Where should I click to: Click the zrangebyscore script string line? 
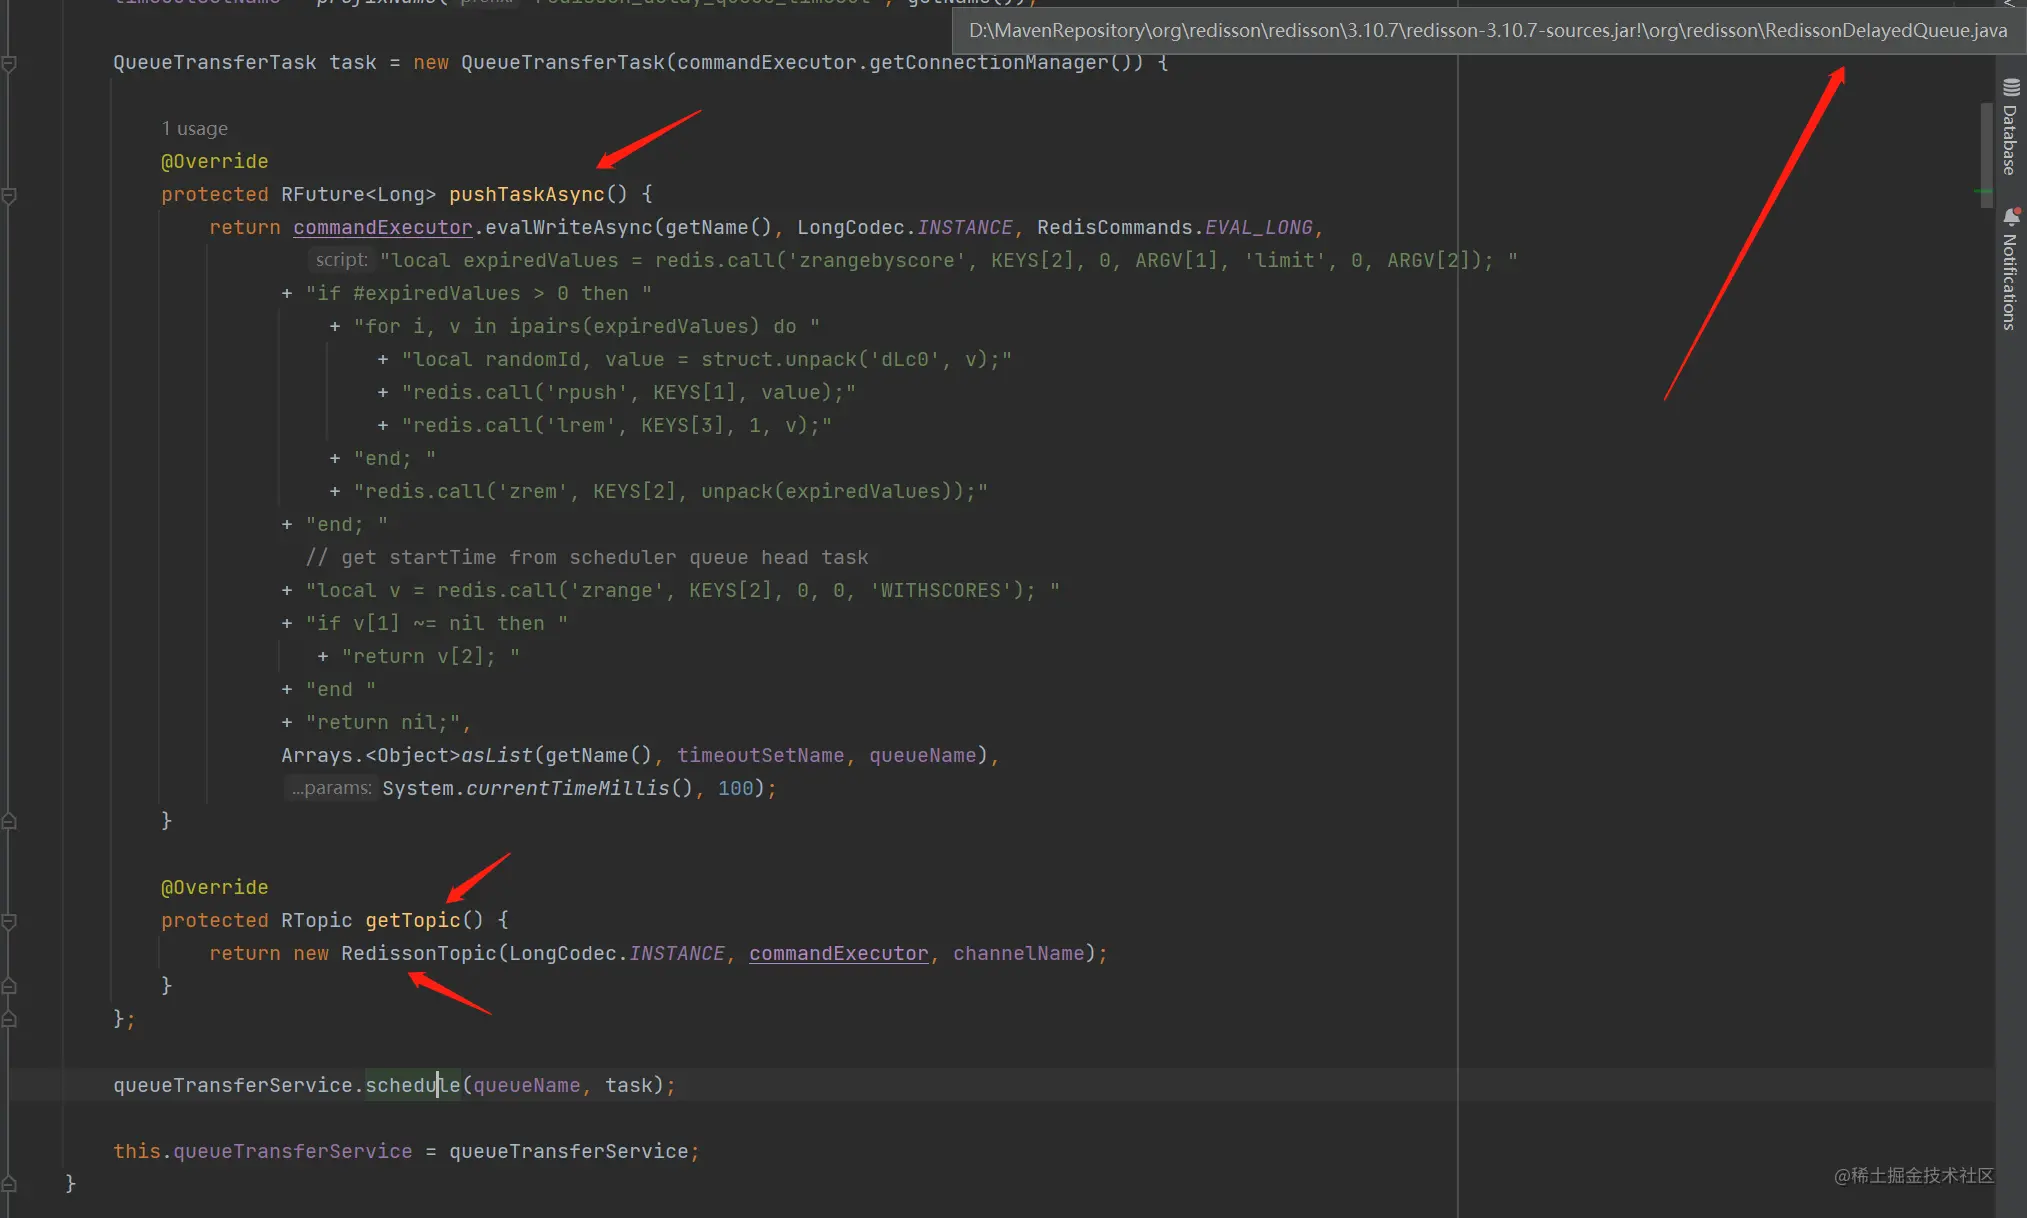coord(948,260)
